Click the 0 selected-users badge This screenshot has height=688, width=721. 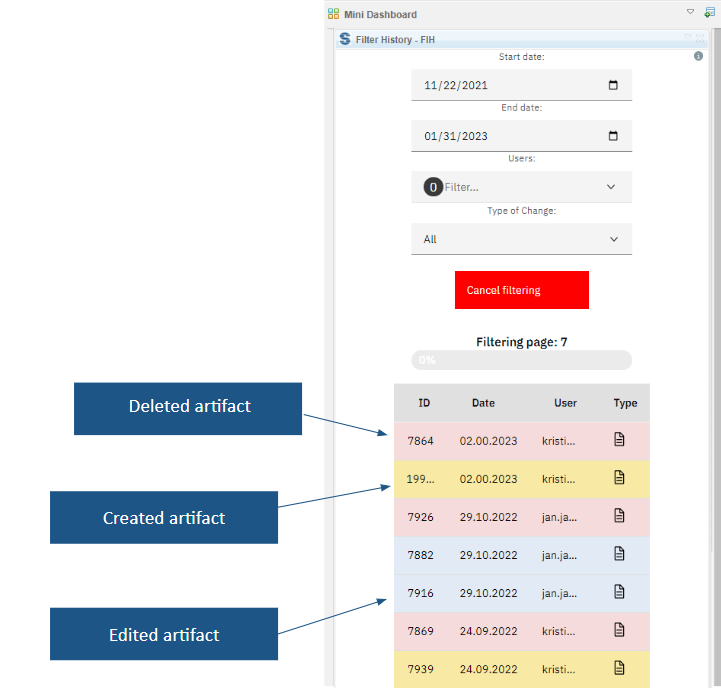433,187
